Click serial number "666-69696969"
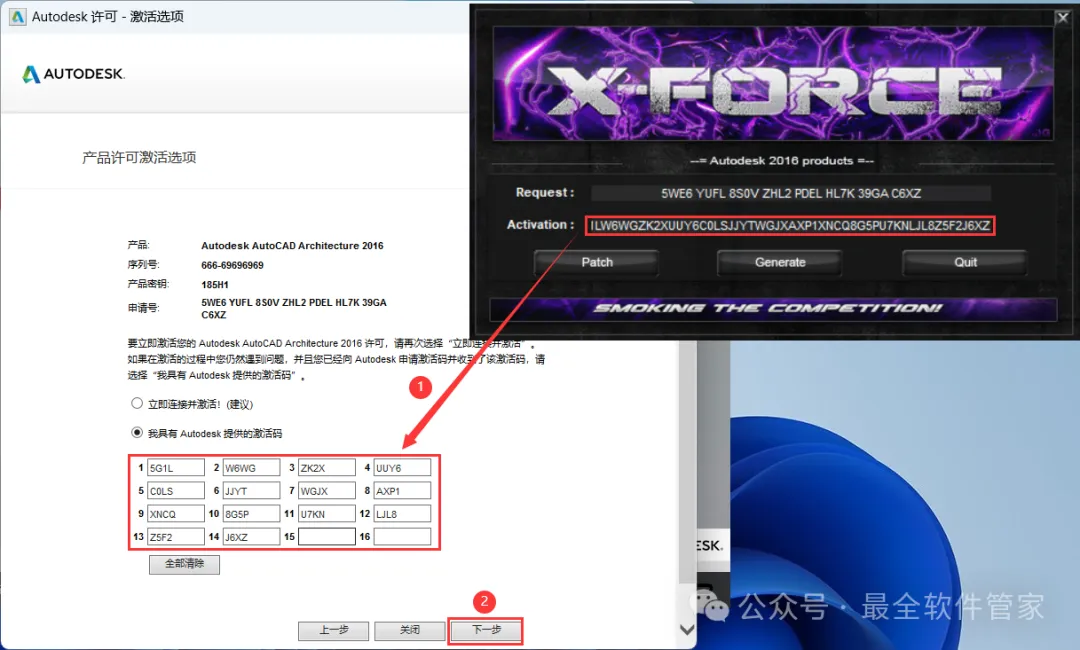 tap(232, 265)
